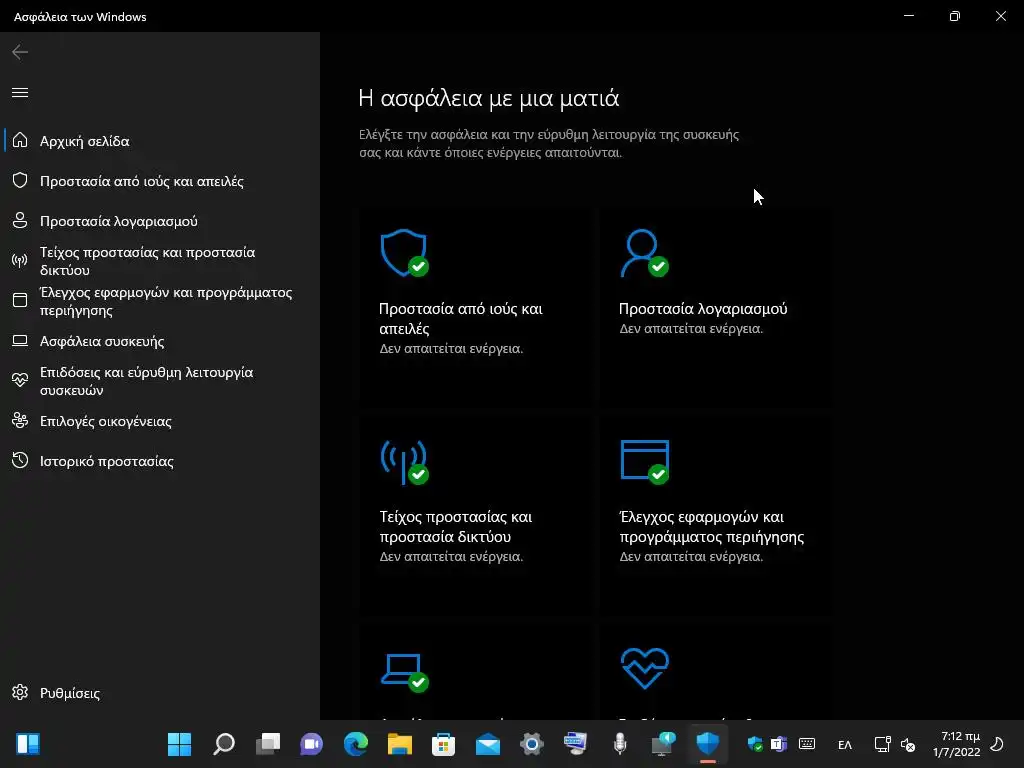Open taskbar Search
The width and height of the screenshot is (1024, 768).
point(223,744)
